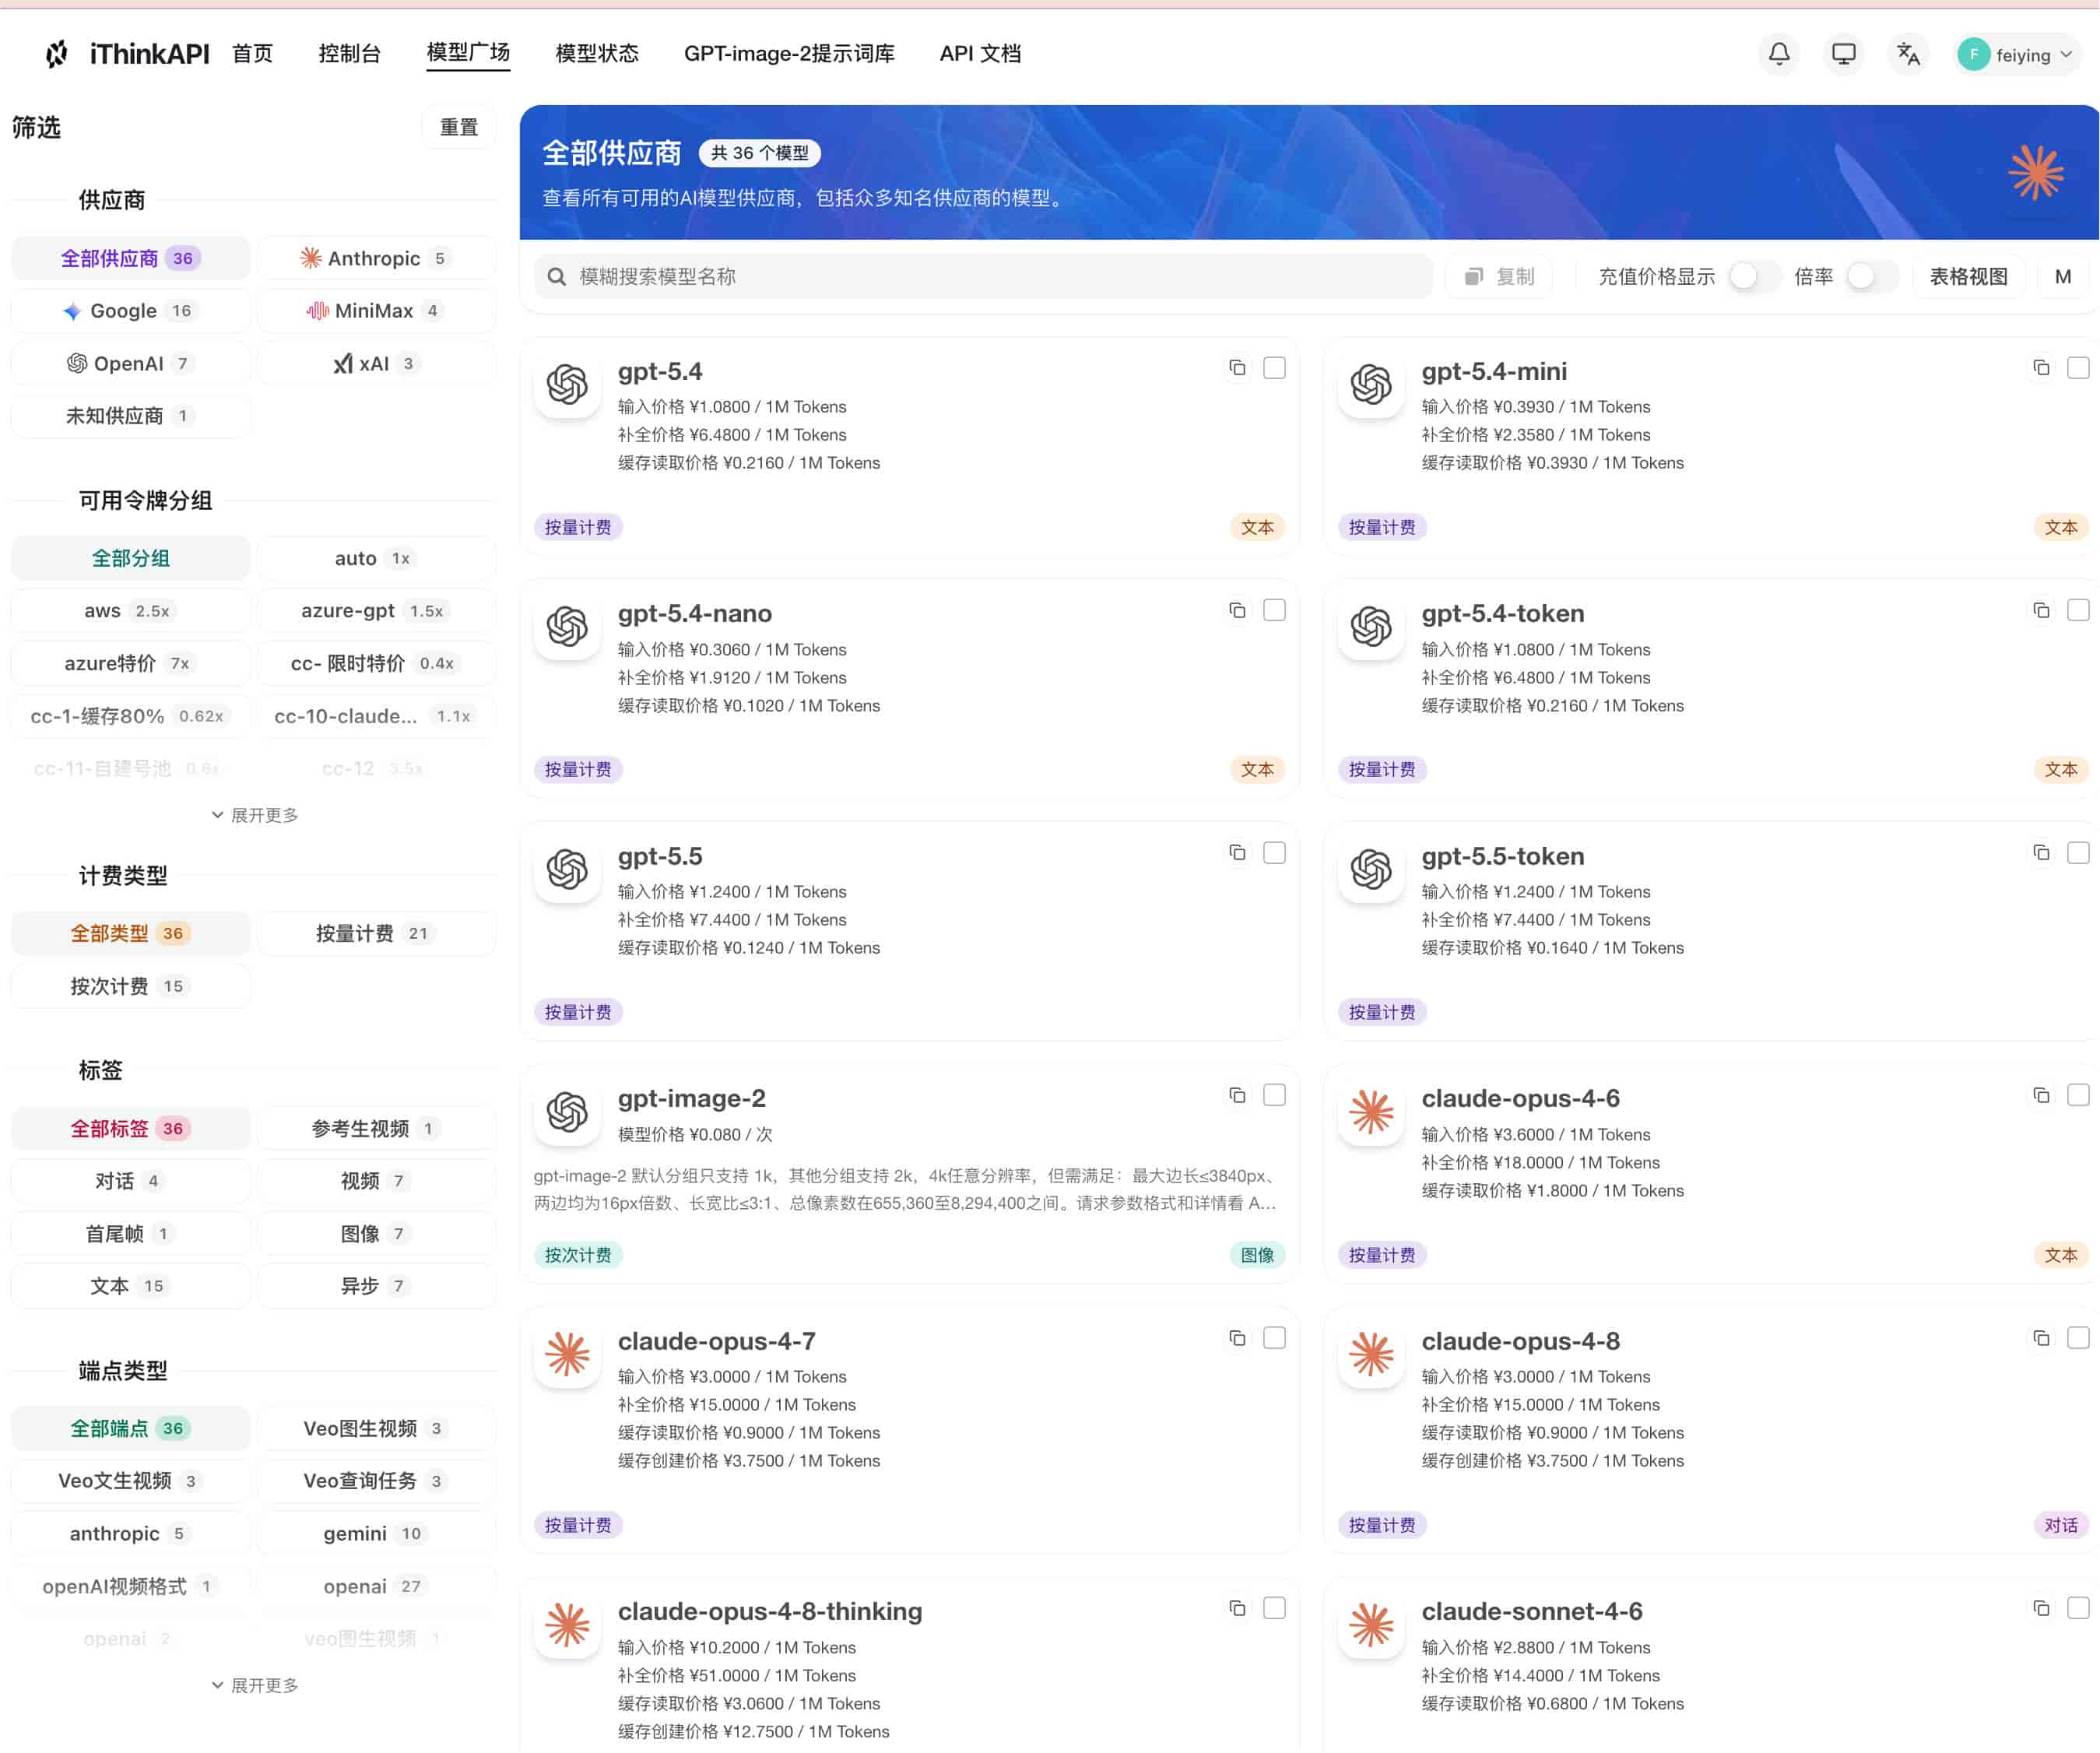Filter by Google provider
This screenshot has height=1753, width=2100.
pyautogui.click(x=130, y=311)
